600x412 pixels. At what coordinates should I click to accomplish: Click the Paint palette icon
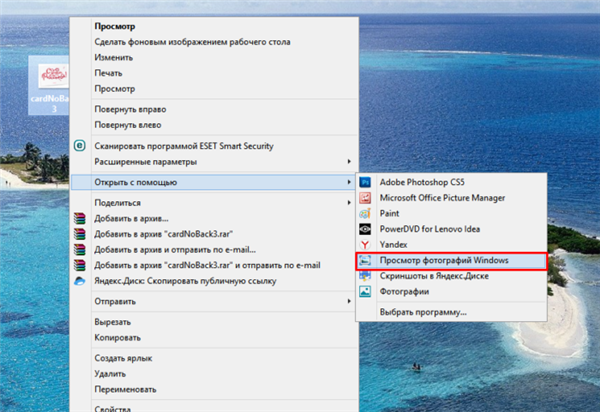pos(365,213)
